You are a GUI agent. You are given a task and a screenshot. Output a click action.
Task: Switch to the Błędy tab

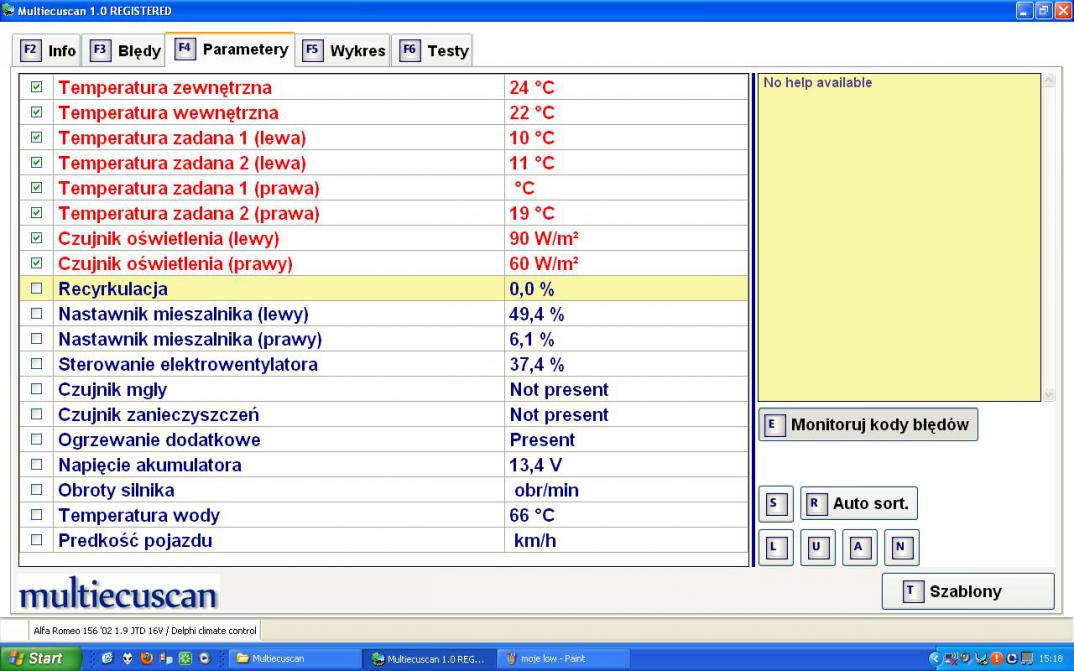(x=126, y=50)
